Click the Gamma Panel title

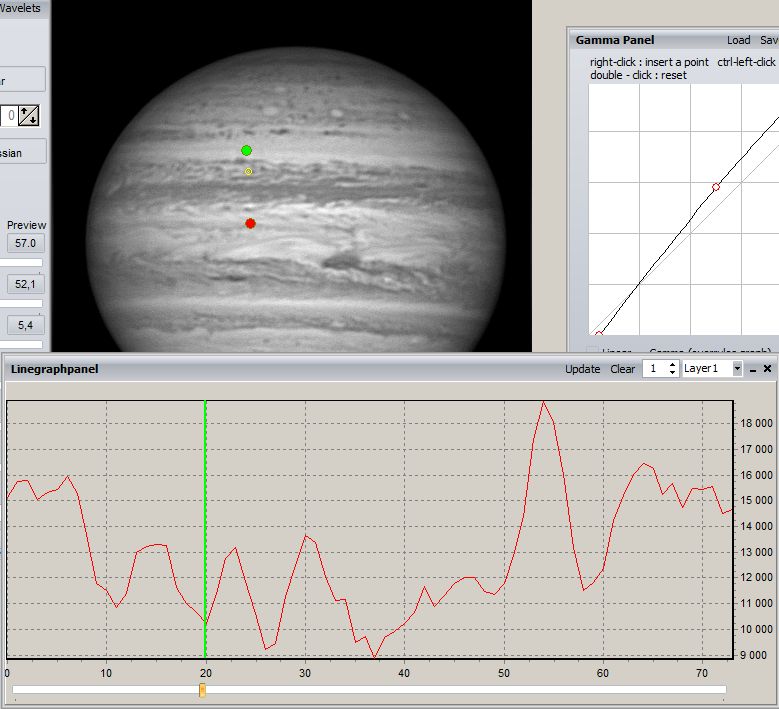pyautogui.click(x=615, y=40)
